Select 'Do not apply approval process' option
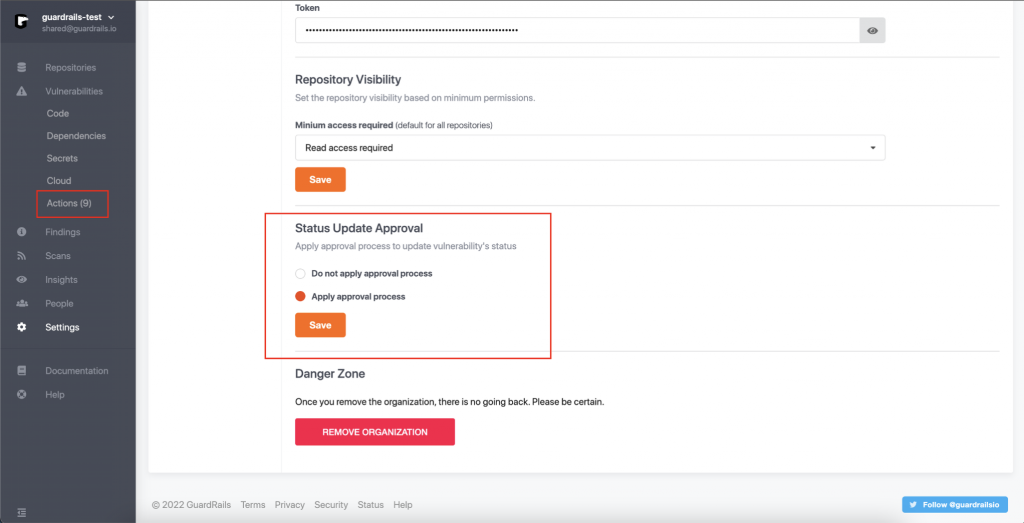Viewport: 1024px width, 523px height. 300,273
